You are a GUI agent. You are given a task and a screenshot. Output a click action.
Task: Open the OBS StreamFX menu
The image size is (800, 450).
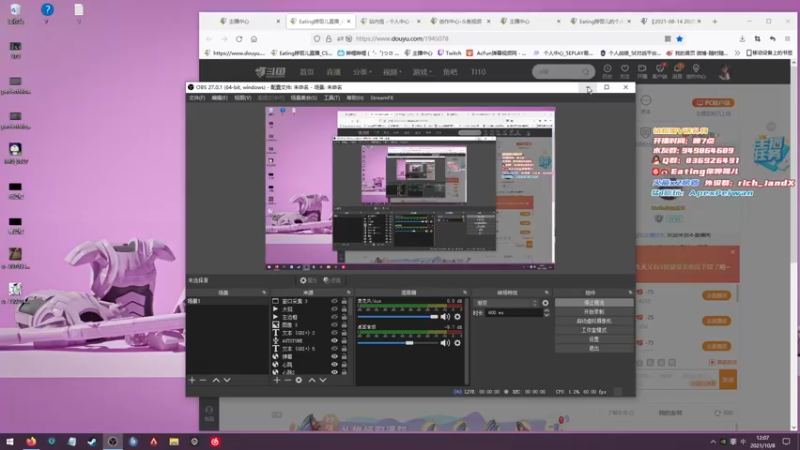pyautogui.click(x=382, y=98)
